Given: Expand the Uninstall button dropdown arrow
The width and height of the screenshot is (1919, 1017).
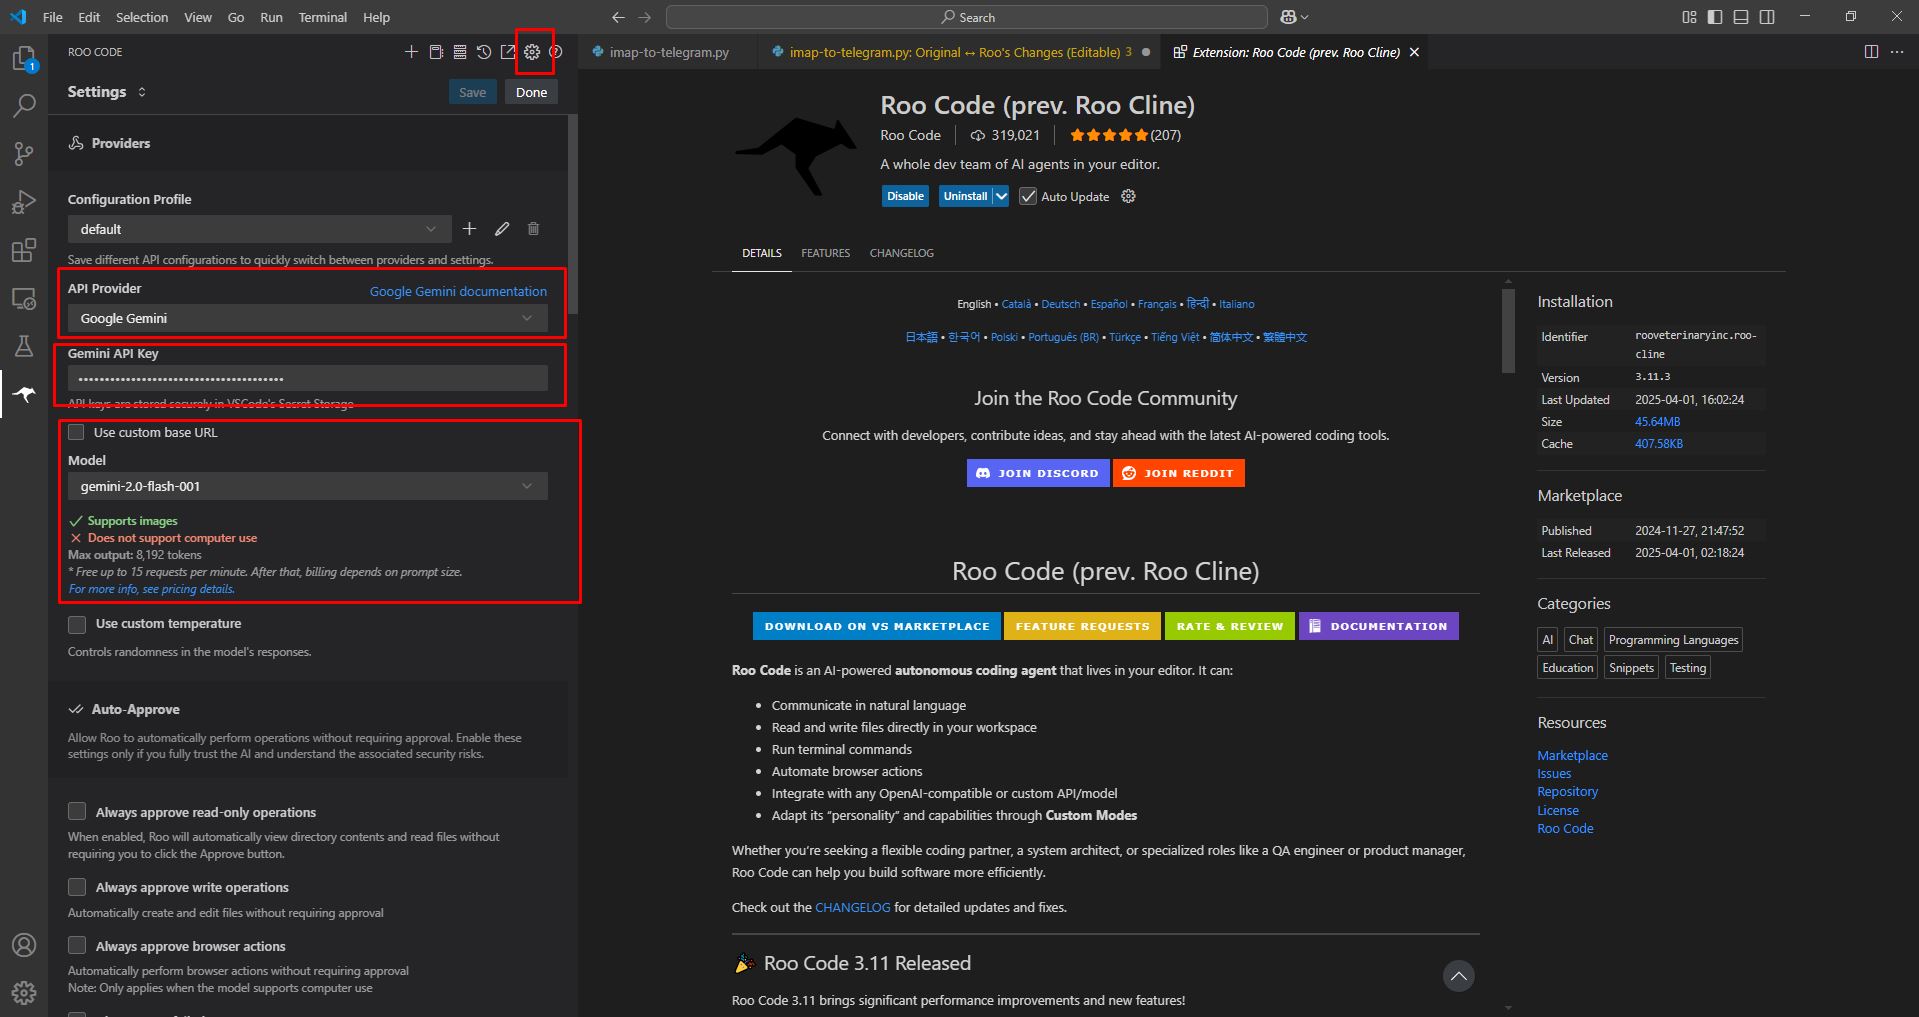Looking at the screenshot, I should [1003, 196].
